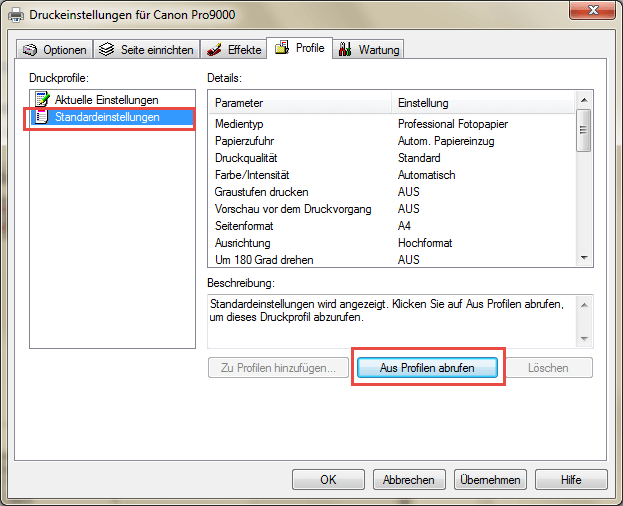Screen dimensions: 623x506
Task: Click the Automatisch value
Action: 427,175
